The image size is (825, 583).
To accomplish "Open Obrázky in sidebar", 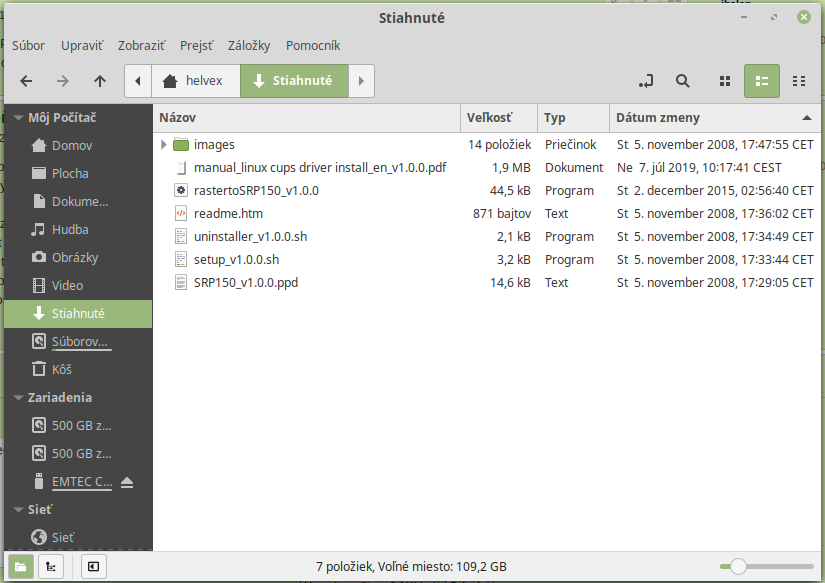I will pyautogui.click(x=78, y=258).
